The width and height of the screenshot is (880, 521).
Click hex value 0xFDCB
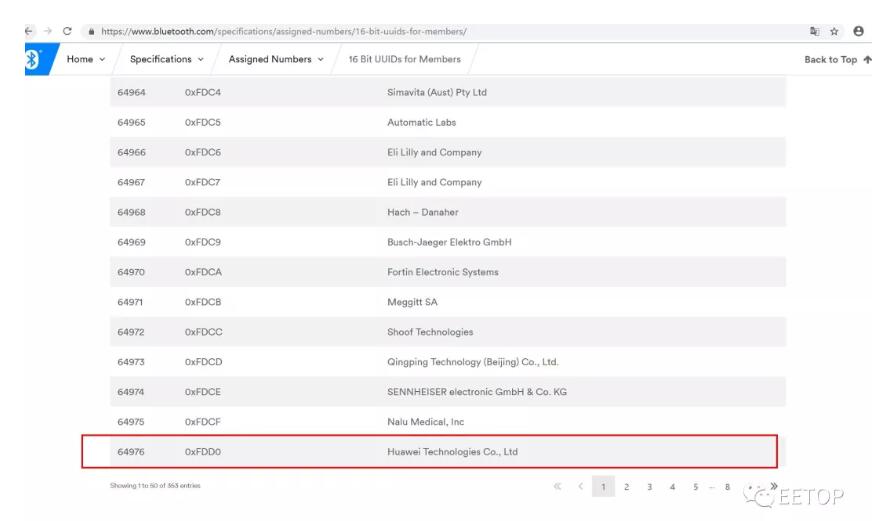tap(203, 302)
